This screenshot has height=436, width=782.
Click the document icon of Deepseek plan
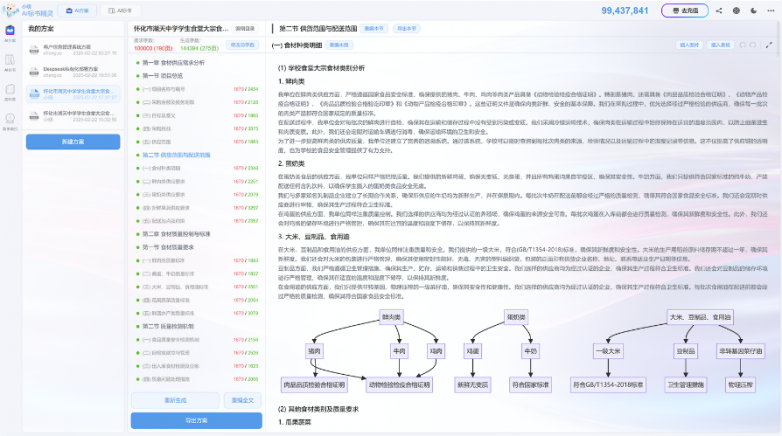[x=34, y=71]
